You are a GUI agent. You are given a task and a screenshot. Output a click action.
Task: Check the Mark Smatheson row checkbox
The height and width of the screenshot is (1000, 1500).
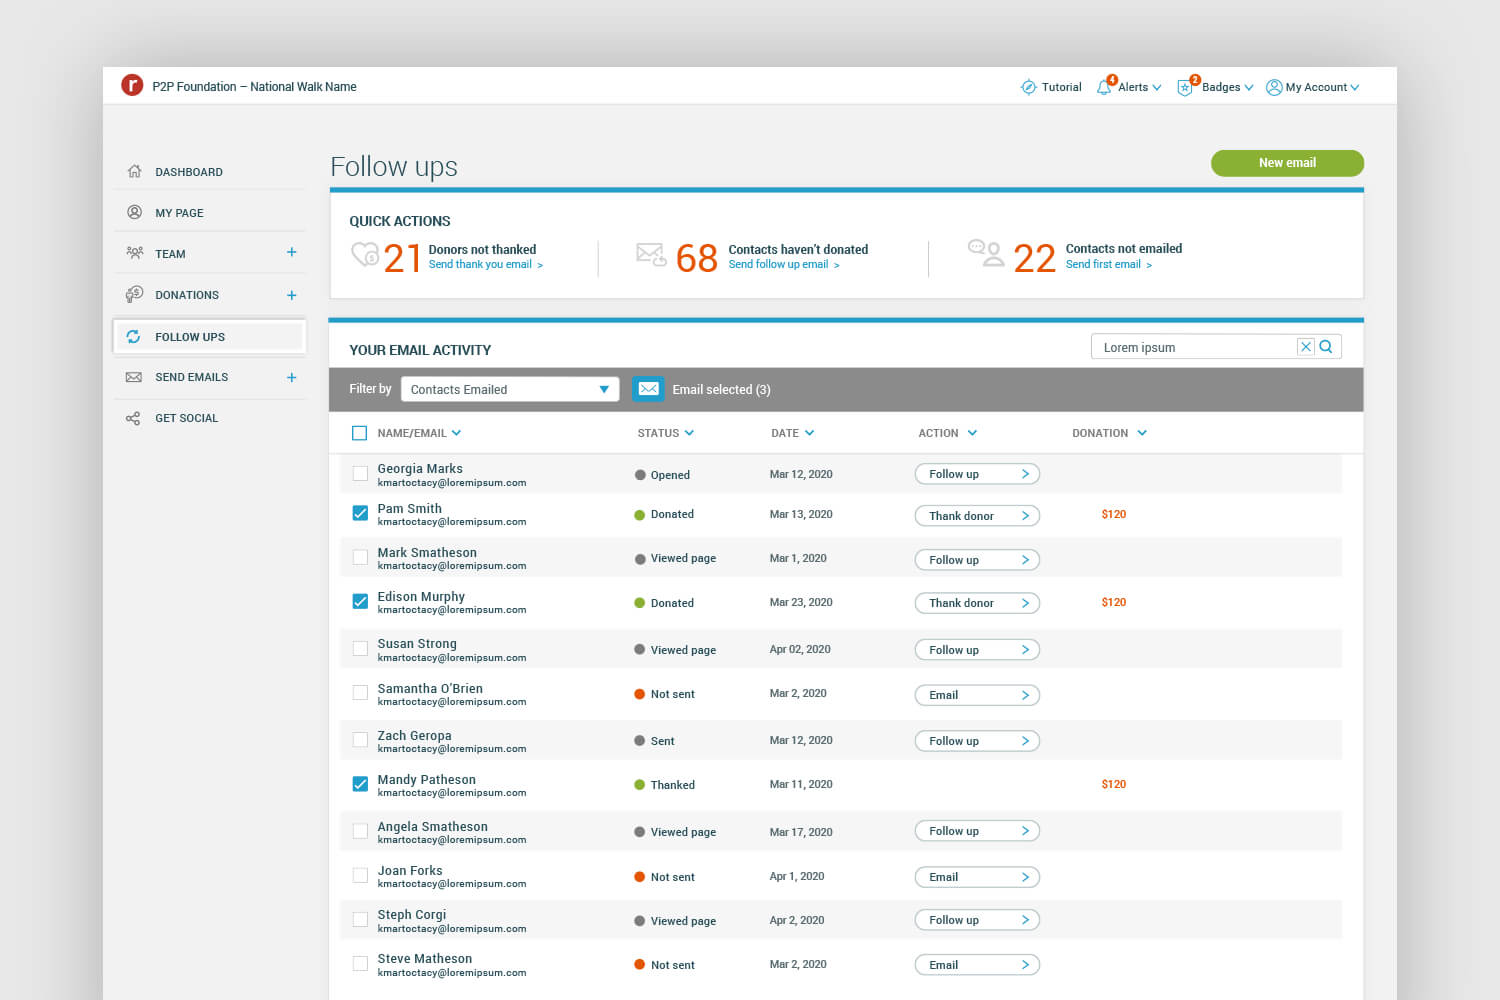click(x=360, y=557)
